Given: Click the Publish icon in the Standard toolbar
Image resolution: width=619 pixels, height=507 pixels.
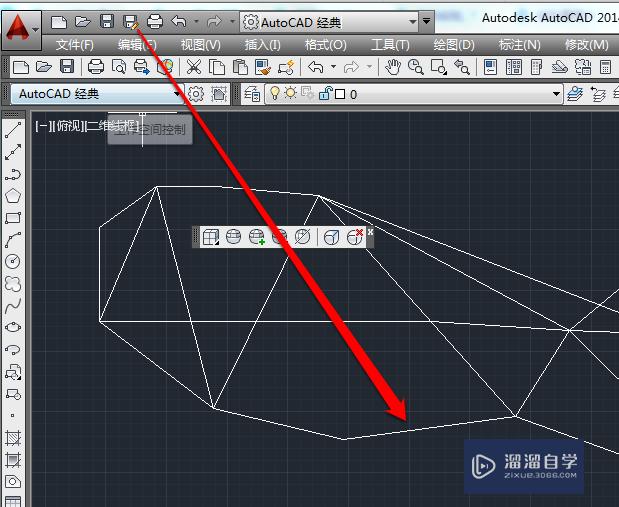Looking at the screenshot, I should [x=141, y=67].
